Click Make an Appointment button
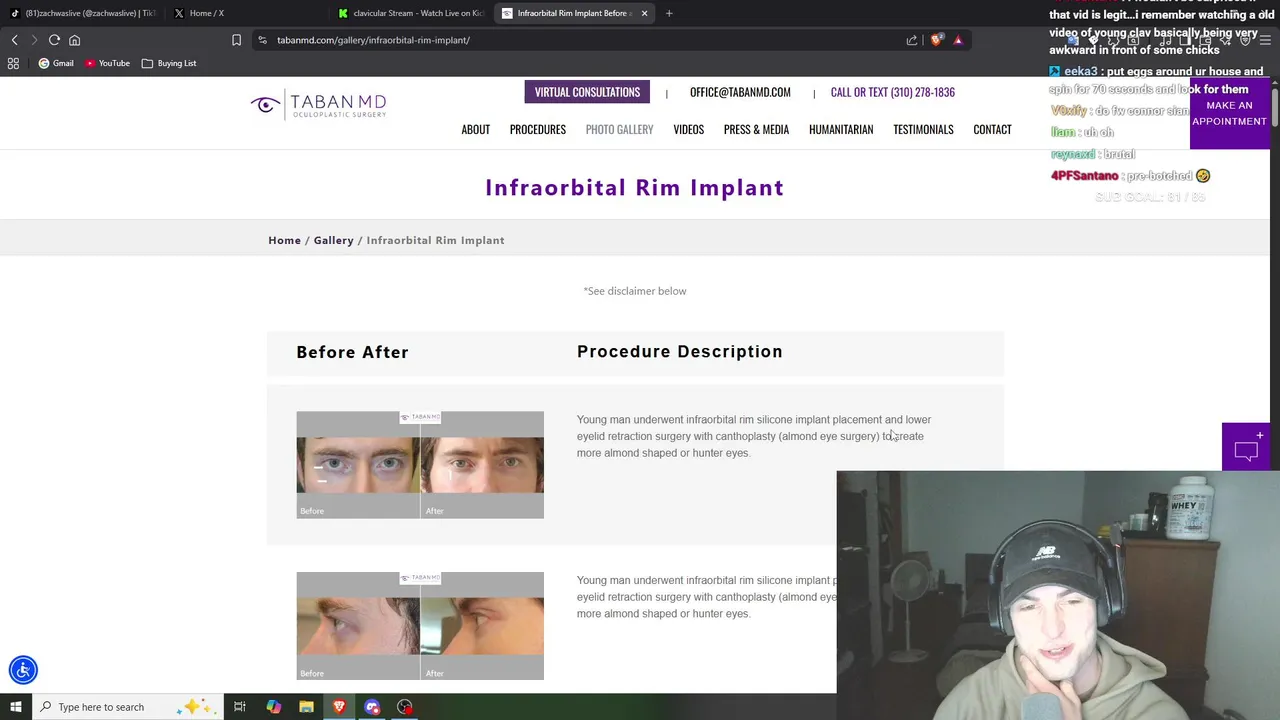The width and height of the screenshot is (1280, 720). coord(1229,113)
